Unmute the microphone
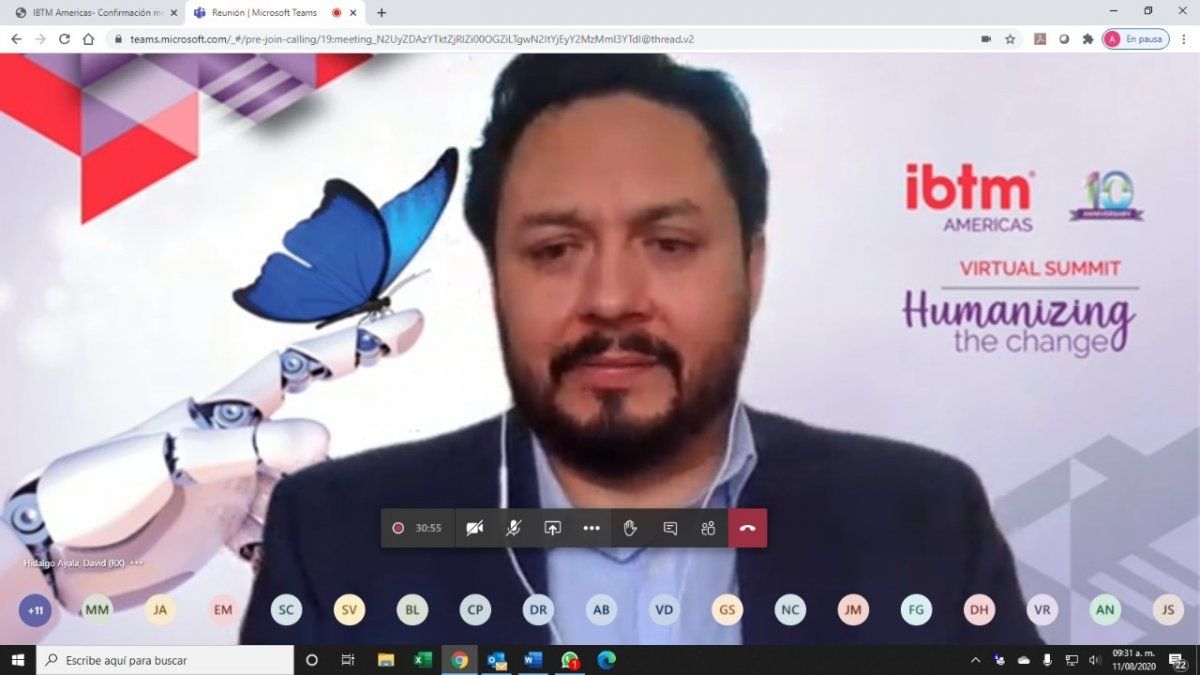Viewport: 1200px width, 675px height. tap(513, 527)
